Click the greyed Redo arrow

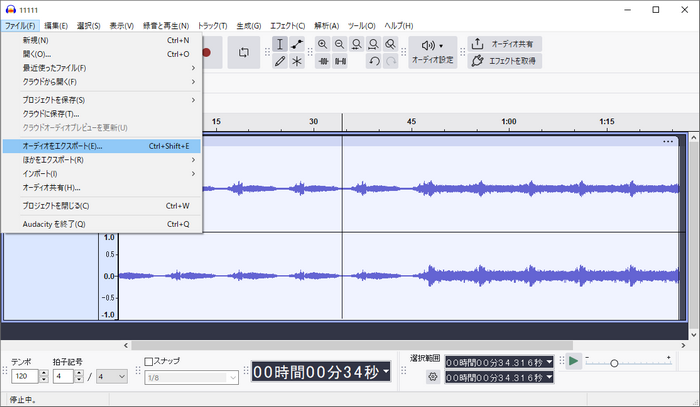391,61
